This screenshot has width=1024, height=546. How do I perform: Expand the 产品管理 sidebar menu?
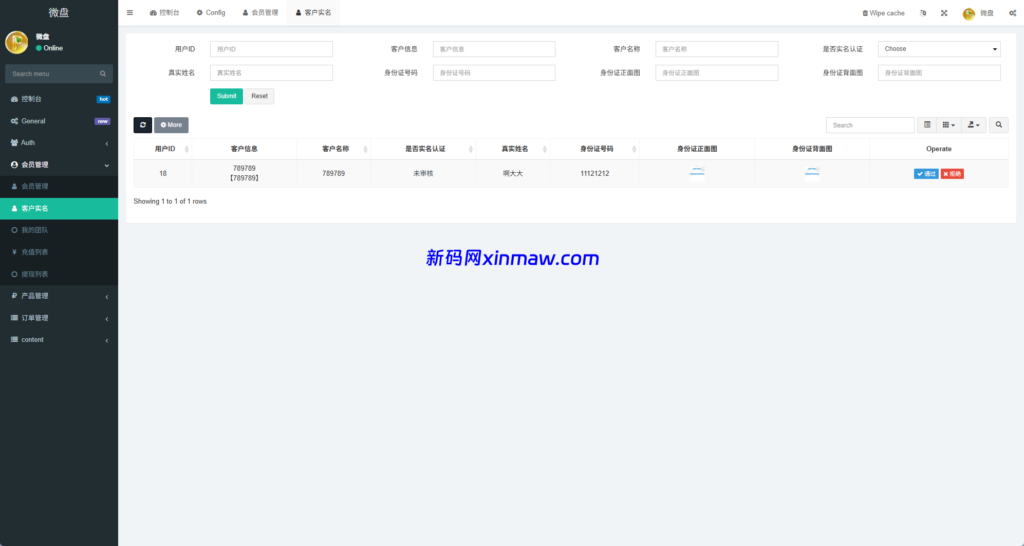point(59,296)
